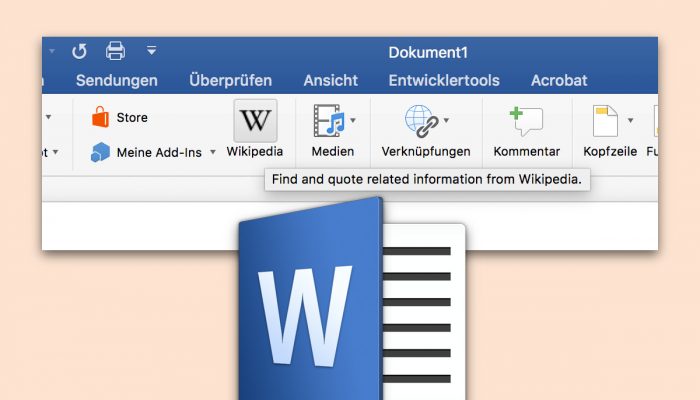This screenshot has height=400, width=700.
Task: Click the blue Meine Add-Ins cube icon
Action: [100, 152]
